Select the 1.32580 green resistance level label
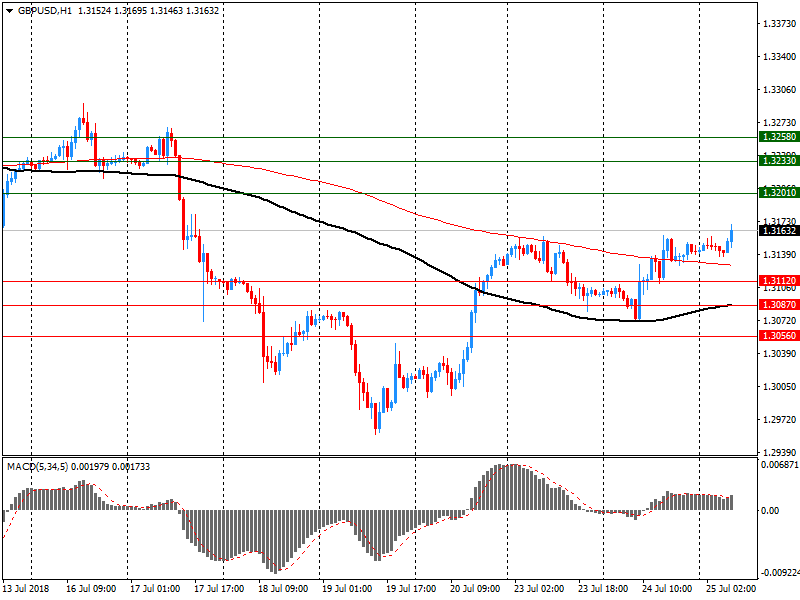800x600 pixels. tap(779, 137)
